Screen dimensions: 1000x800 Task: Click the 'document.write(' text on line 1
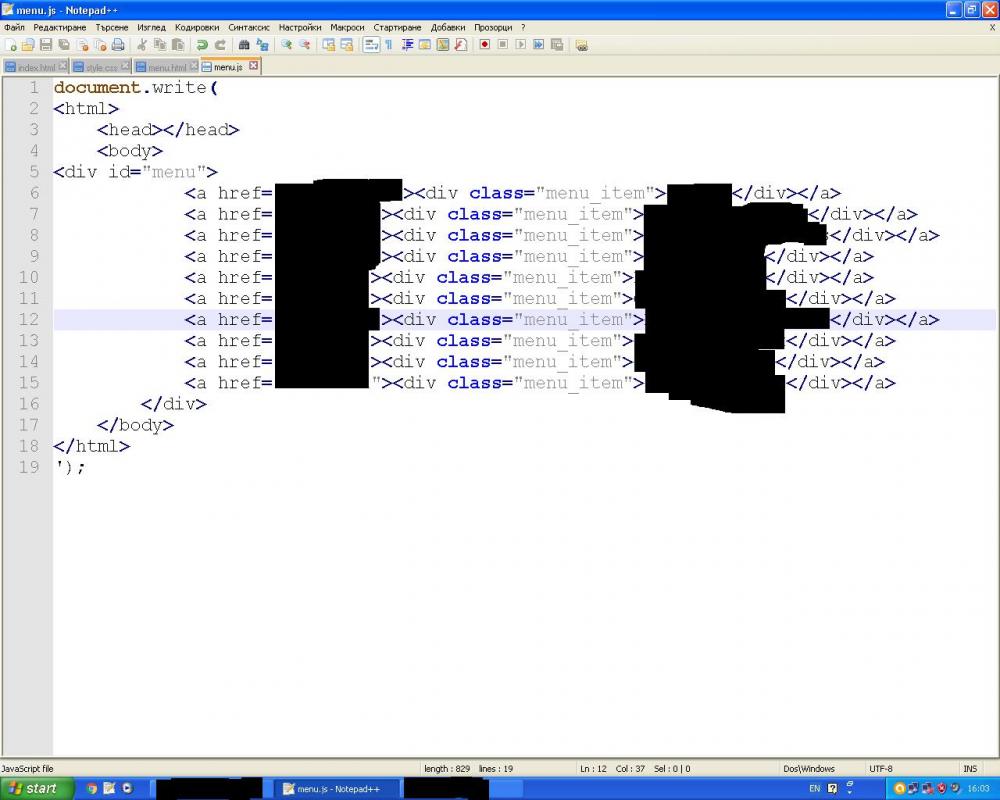tap(136, 87)
